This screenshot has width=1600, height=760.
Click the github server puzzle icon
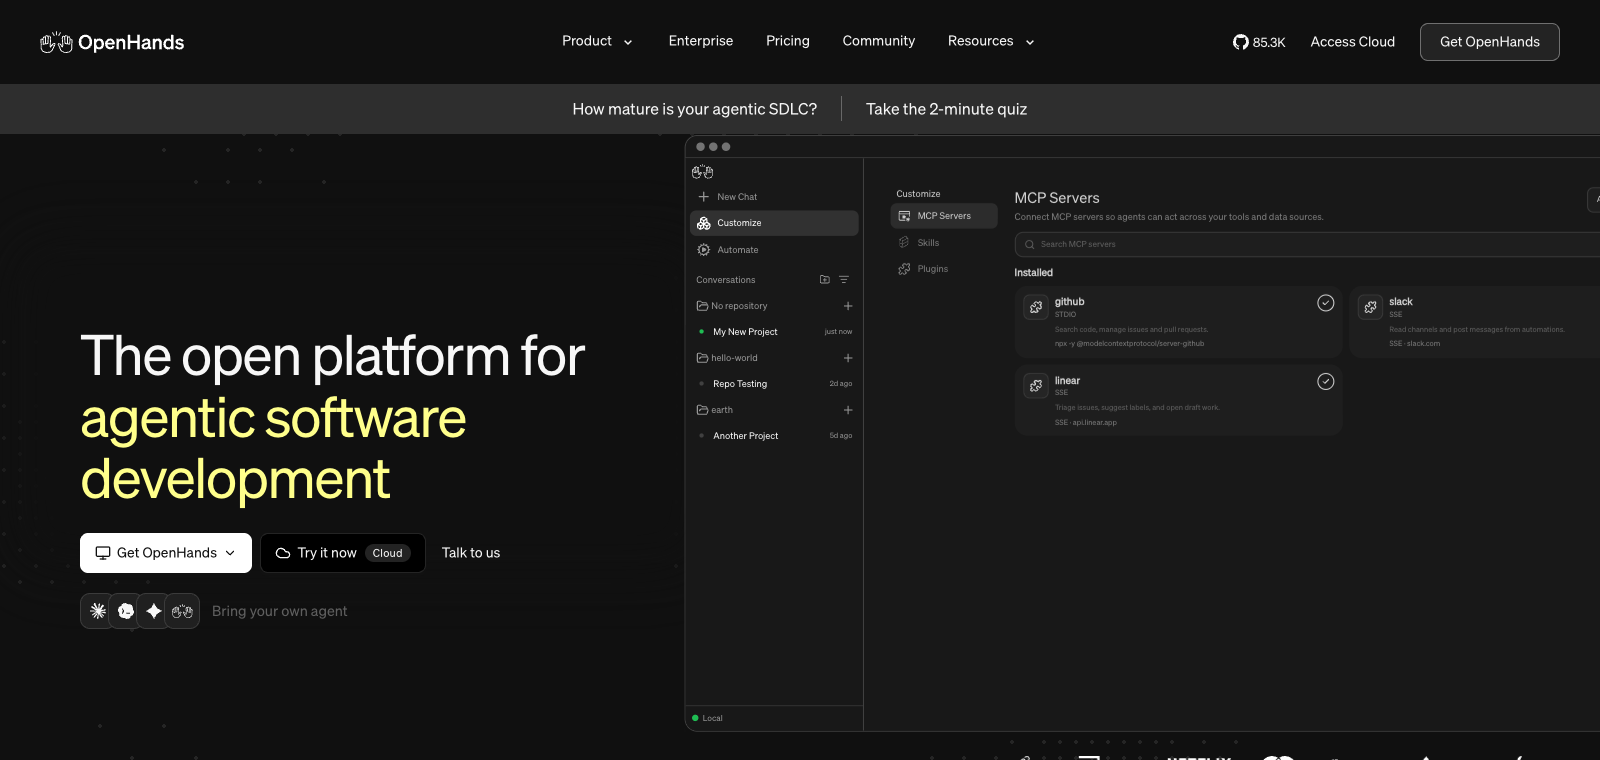[1036, 307]
